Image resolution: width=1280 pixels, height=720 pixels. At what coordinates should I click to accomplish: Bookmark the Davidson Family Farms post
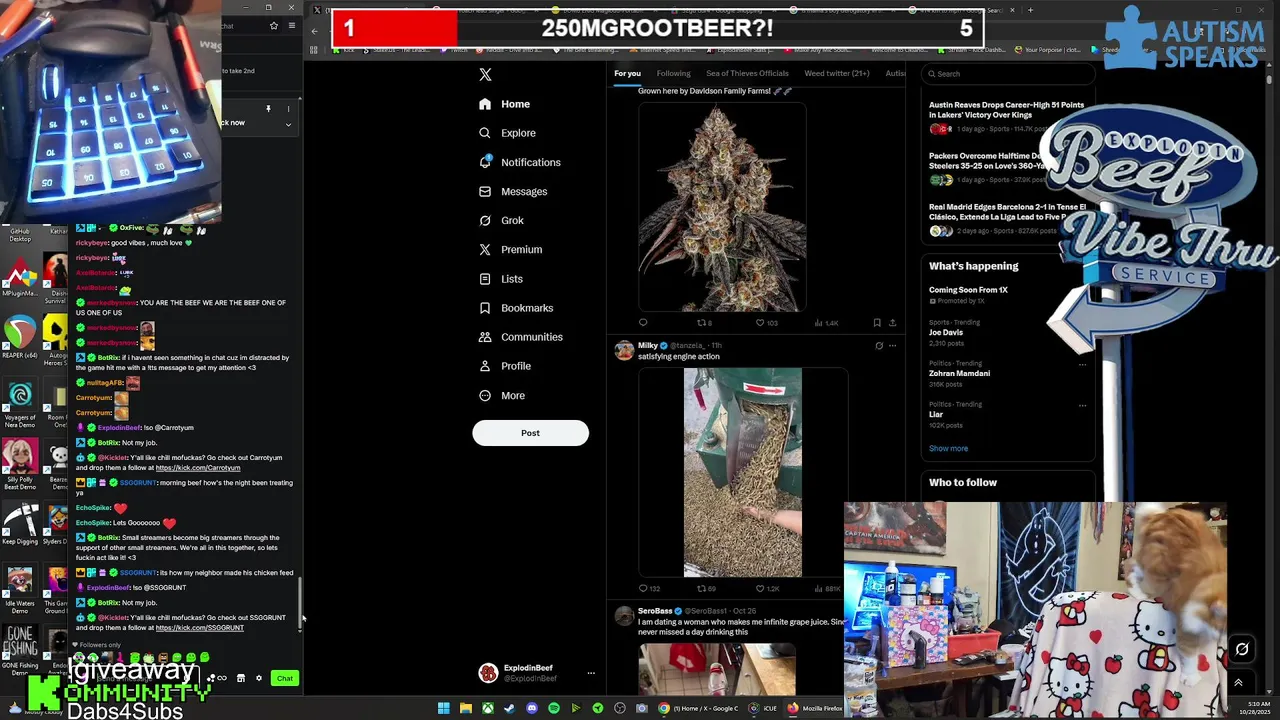pyautogui.click(x=877, y=323)
